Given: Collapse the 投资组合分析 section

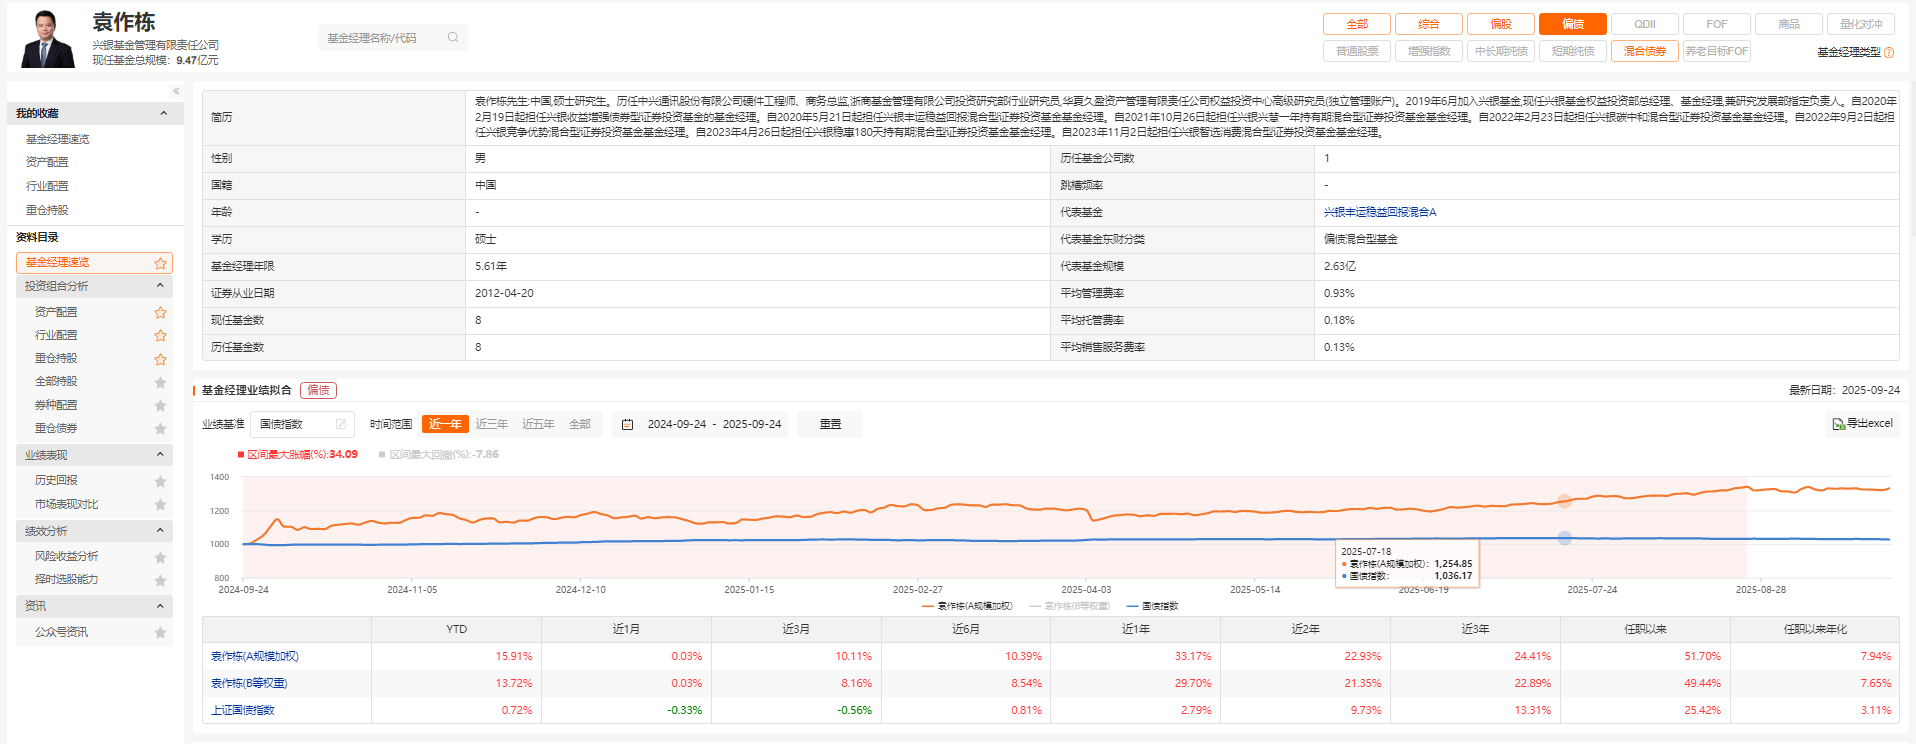Looking at the screenshot, I should point(160,286).
